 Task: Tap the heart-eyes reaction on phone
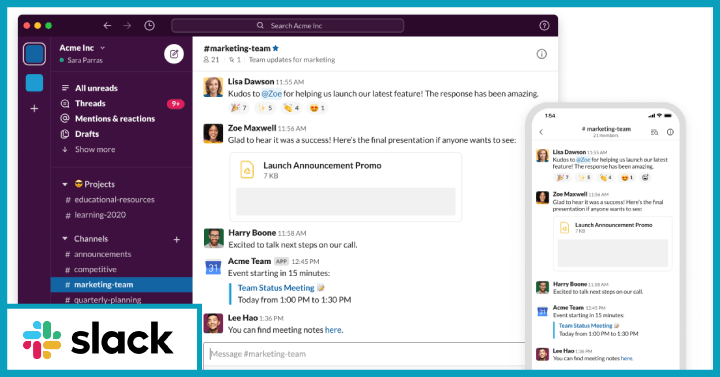coord(627,177)
